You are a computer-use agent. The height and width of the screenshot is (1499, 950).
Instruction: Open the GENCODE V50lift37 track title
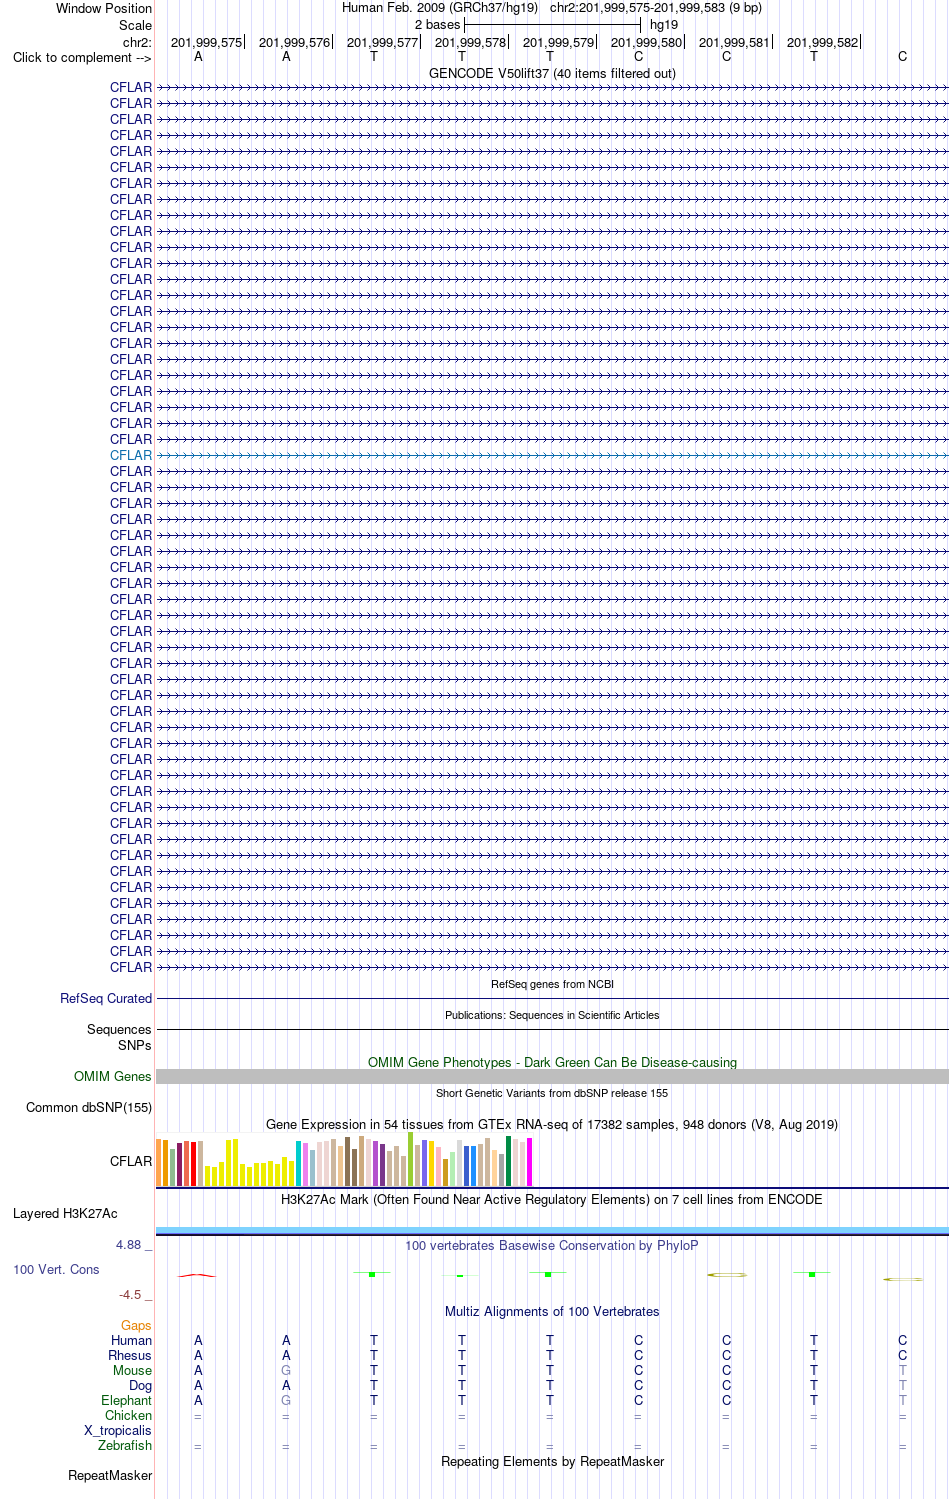coord(552,73)
